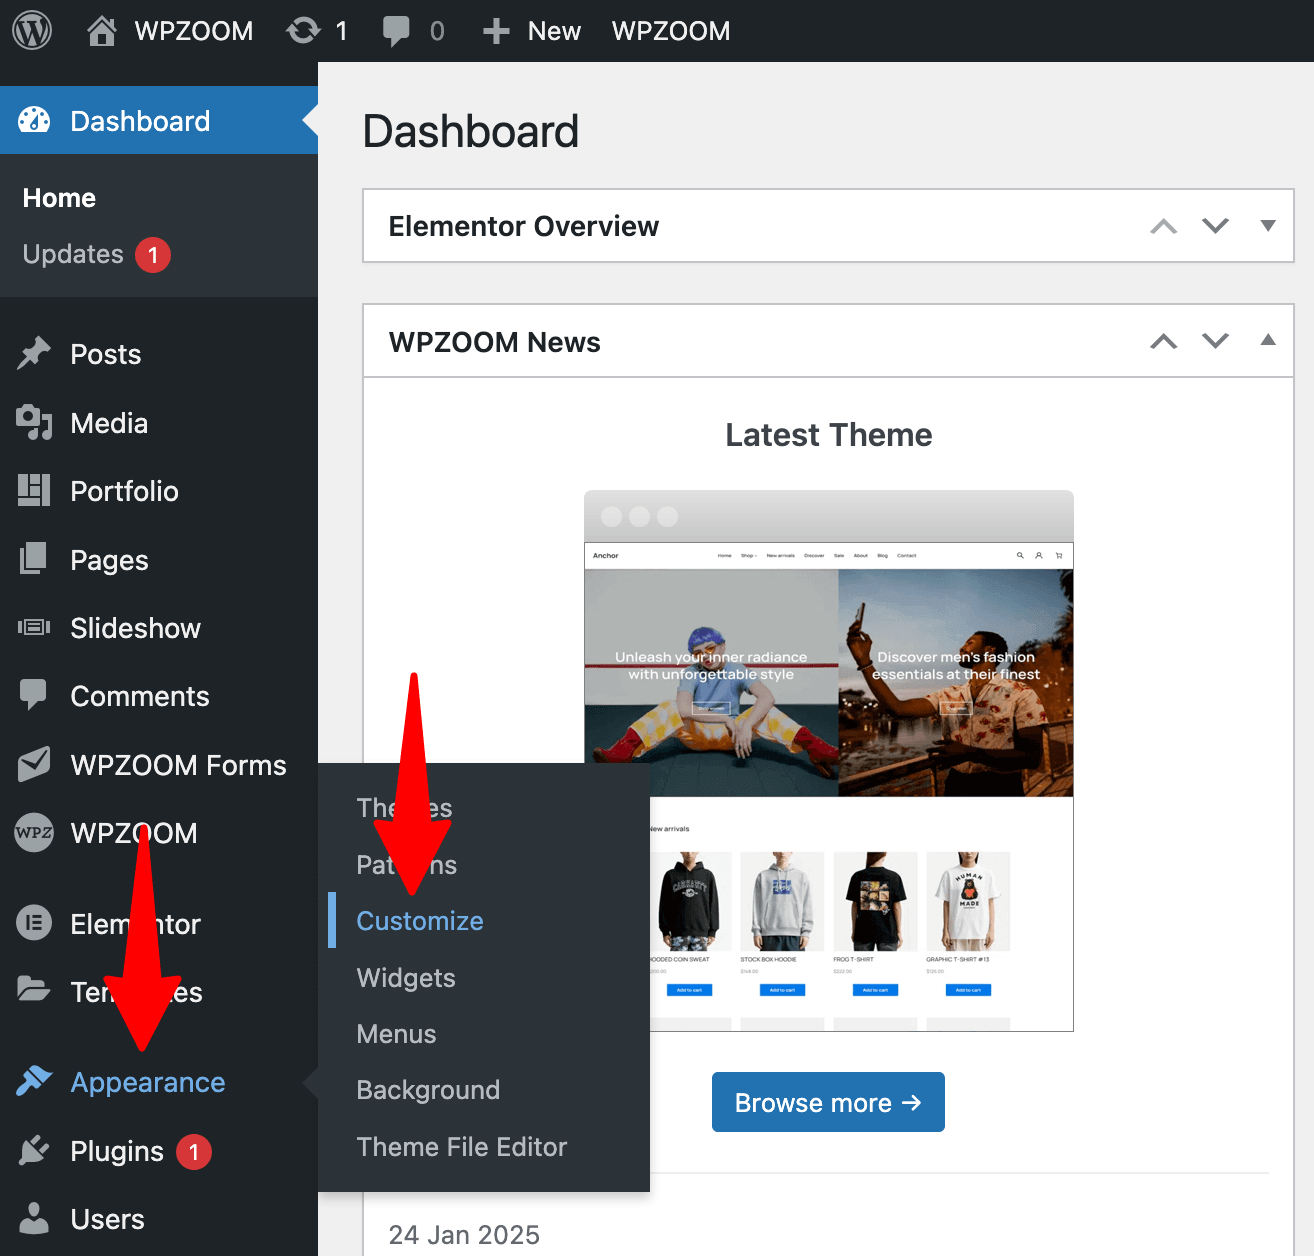Screen dimensions: 1314x1256
Task: Open the comments bubble icon in admin bar
Action: [396, 31]
